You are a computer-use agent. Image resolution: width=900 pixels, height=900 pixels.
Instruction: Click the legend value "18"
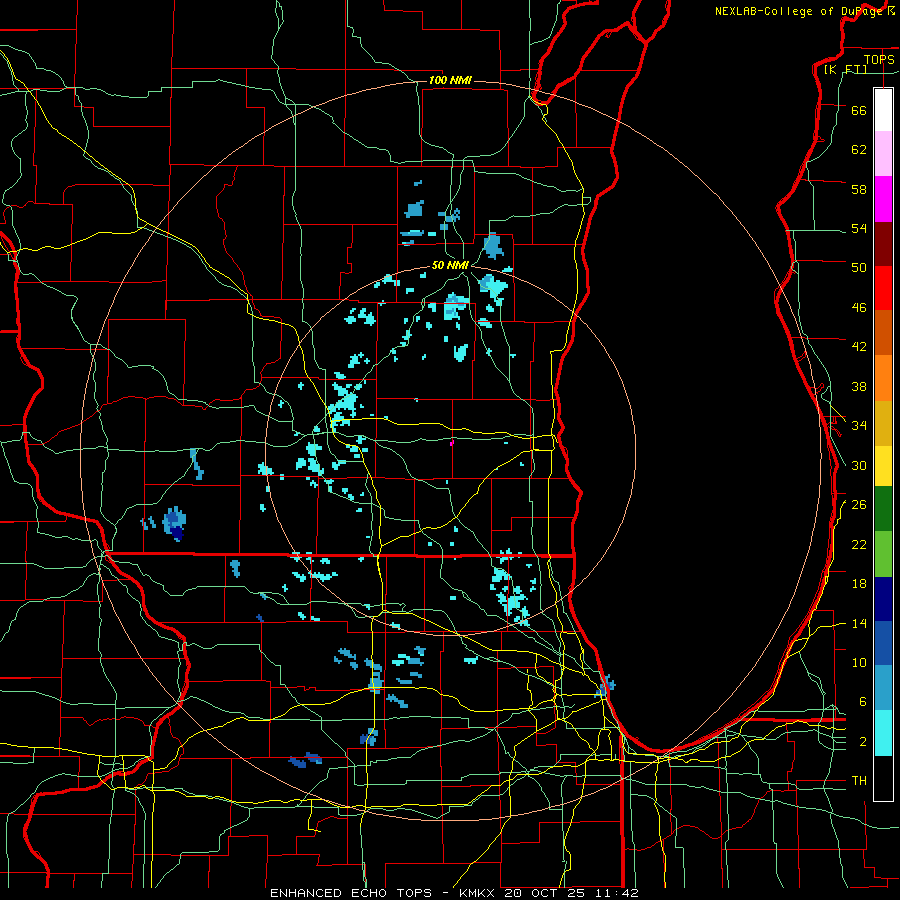pos(859,584)
